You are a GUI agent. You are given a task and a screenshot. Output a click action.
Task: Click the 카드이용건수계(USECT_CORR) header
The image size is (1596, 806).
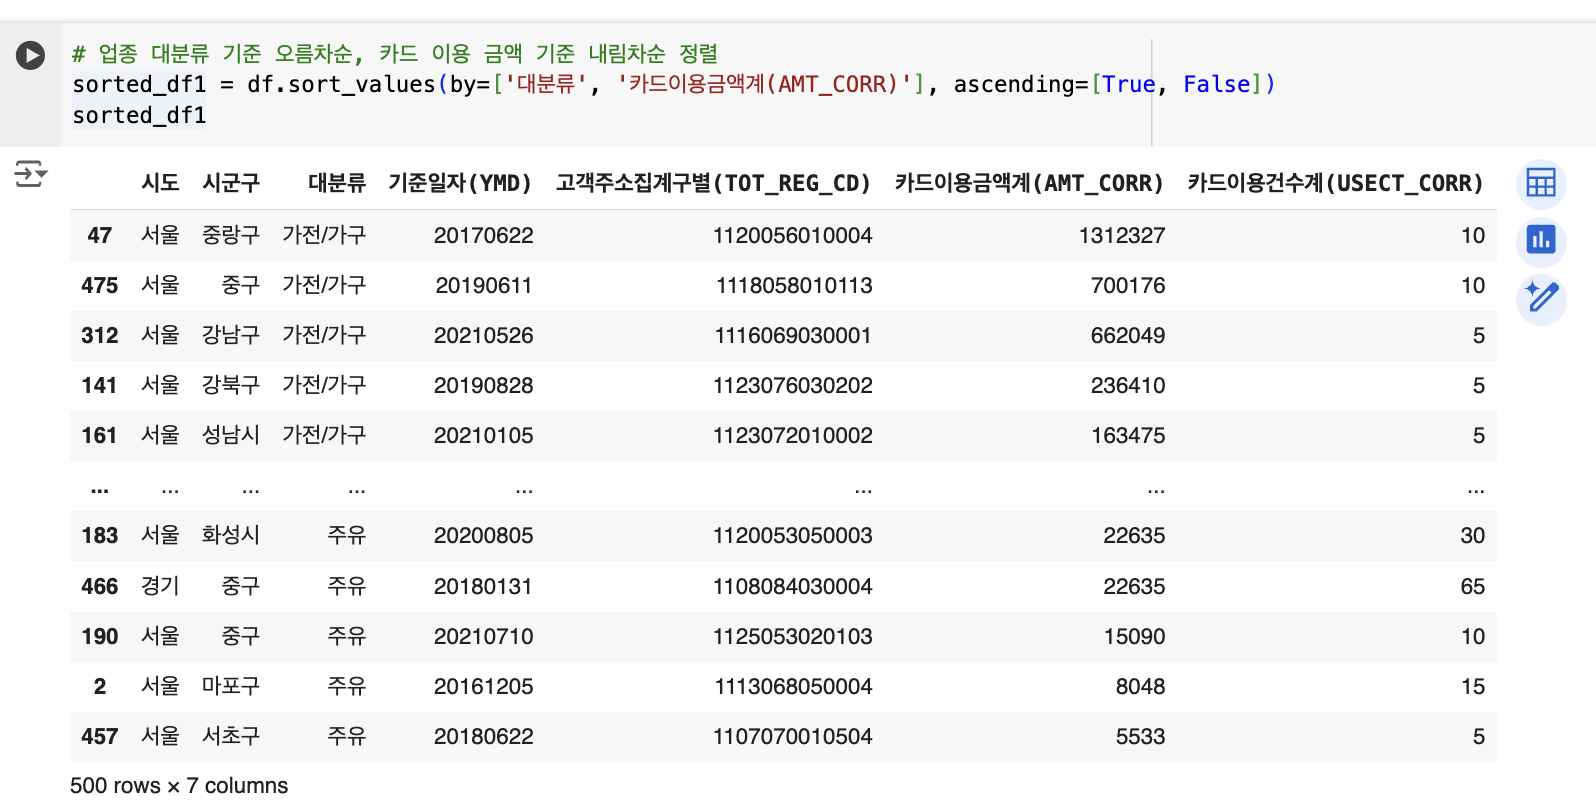[x=1336, y=183]
